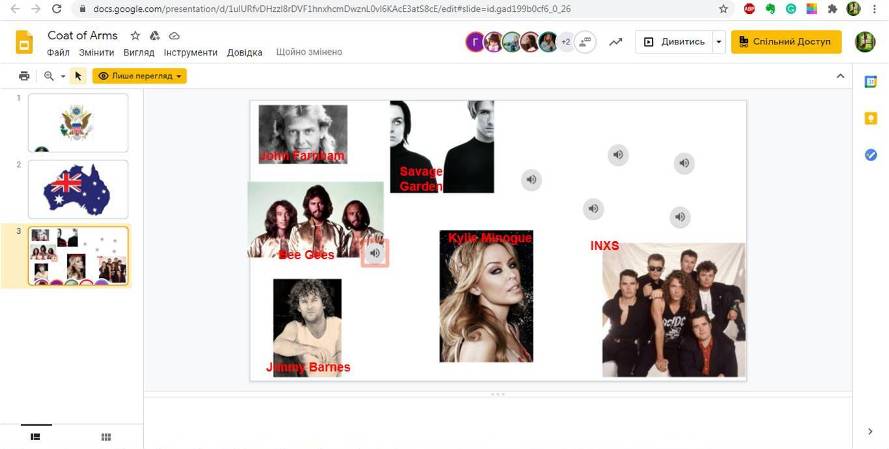
Task: Select the cursor pointer tool
Action: point(78,76)
